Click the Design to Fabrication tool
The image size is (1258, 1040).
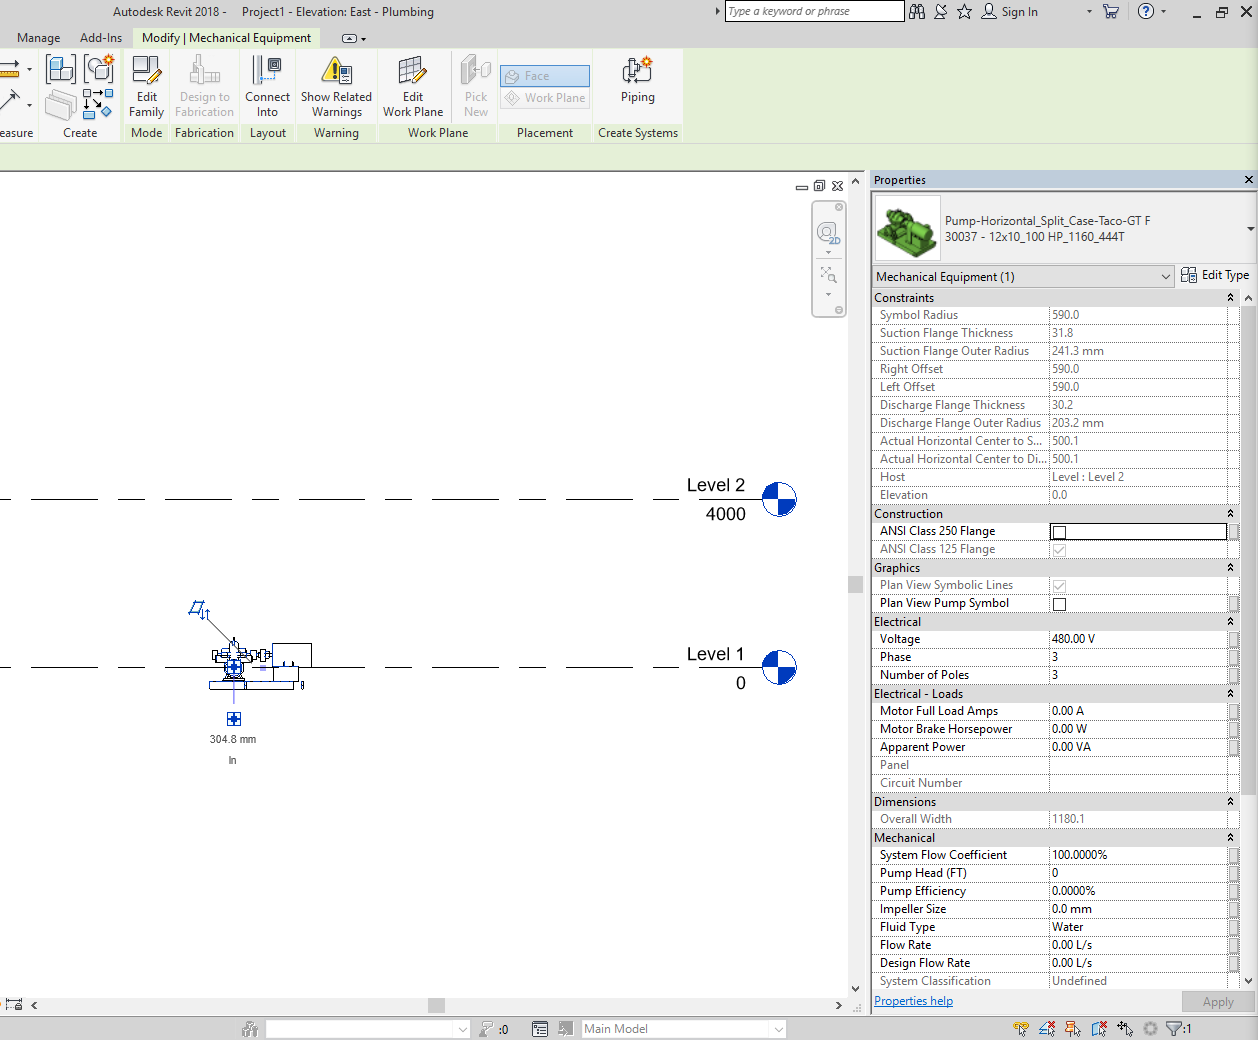(204, 86)
